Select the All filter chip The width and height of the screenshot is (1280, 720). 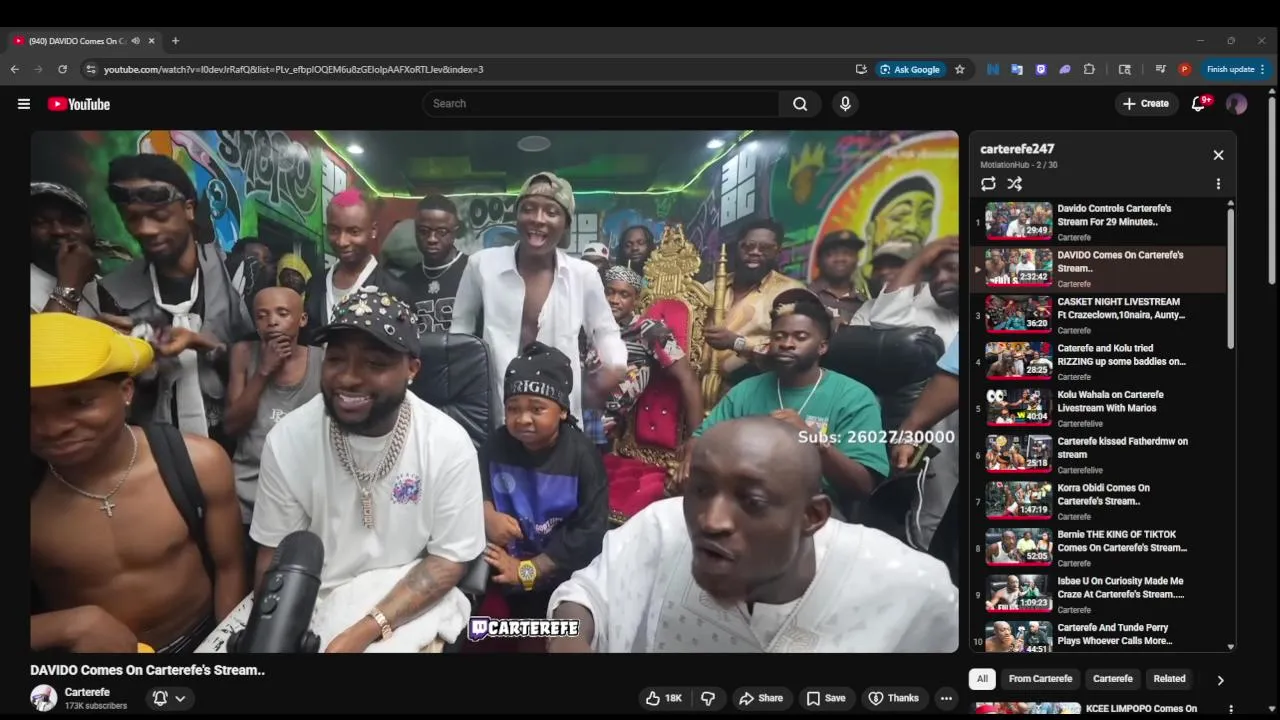point(982,679)
